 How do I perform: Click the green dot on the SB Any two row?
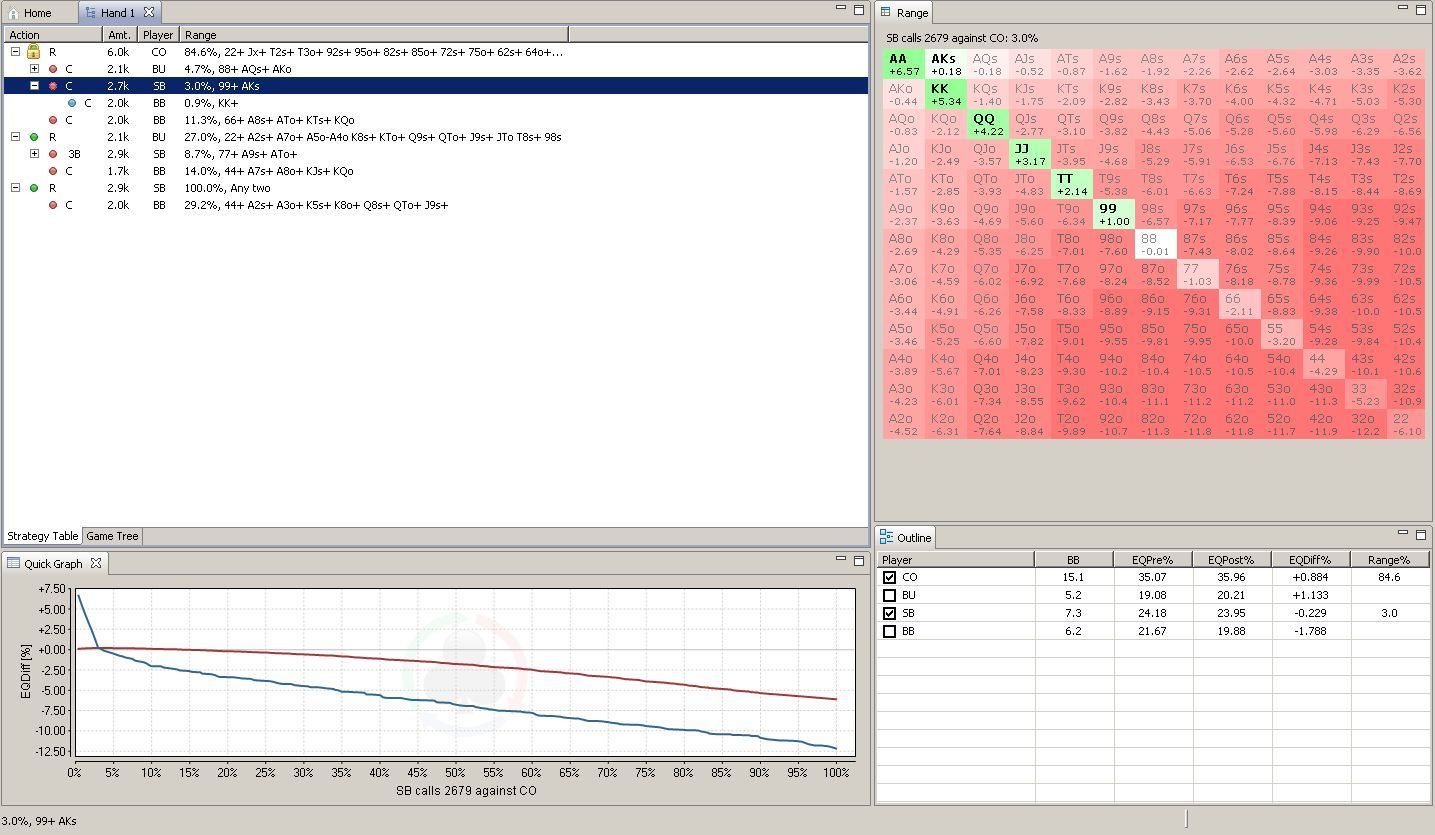tap(34, 188)
